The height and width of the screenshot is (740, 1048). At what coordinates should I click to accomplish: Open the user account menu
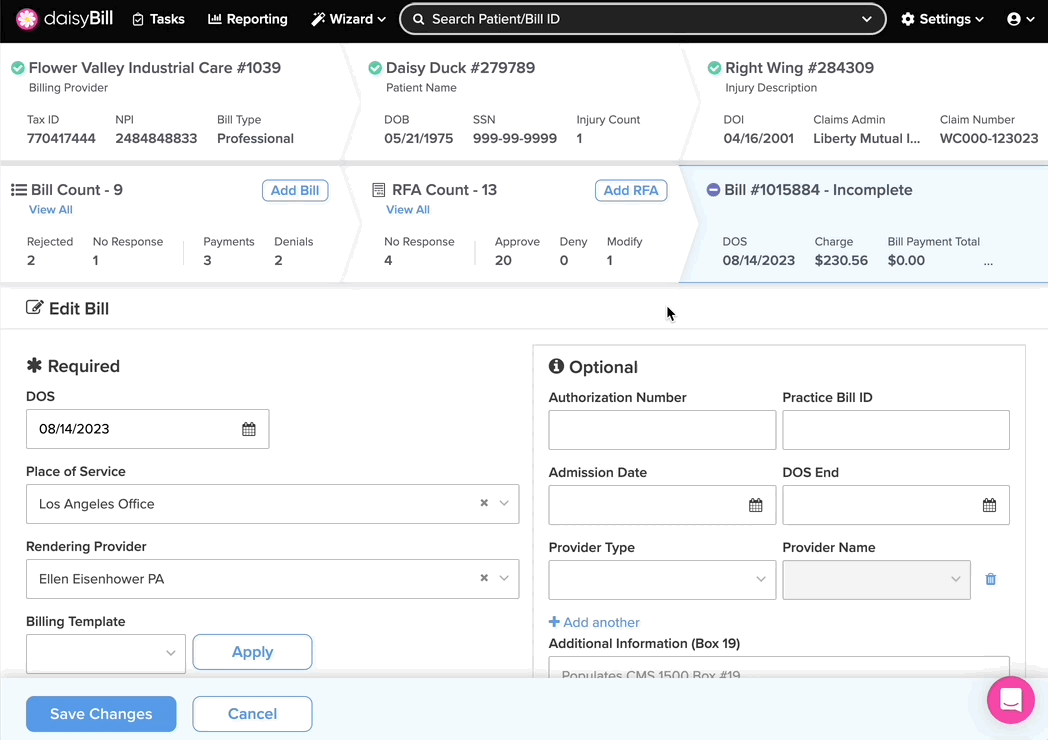(1020, 19)
